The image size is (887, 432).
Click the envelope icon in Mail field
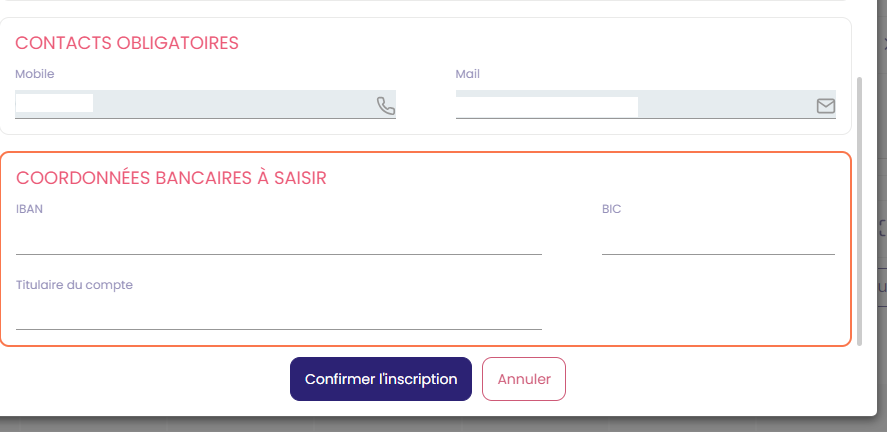pos(825,106)
